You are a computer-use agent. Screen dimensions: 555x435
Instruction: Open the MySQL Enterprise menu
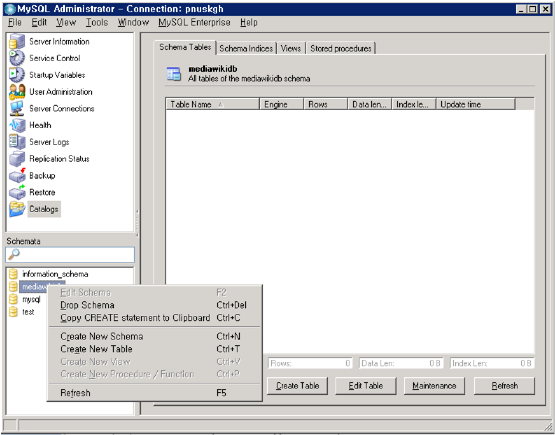pos(194,23)
